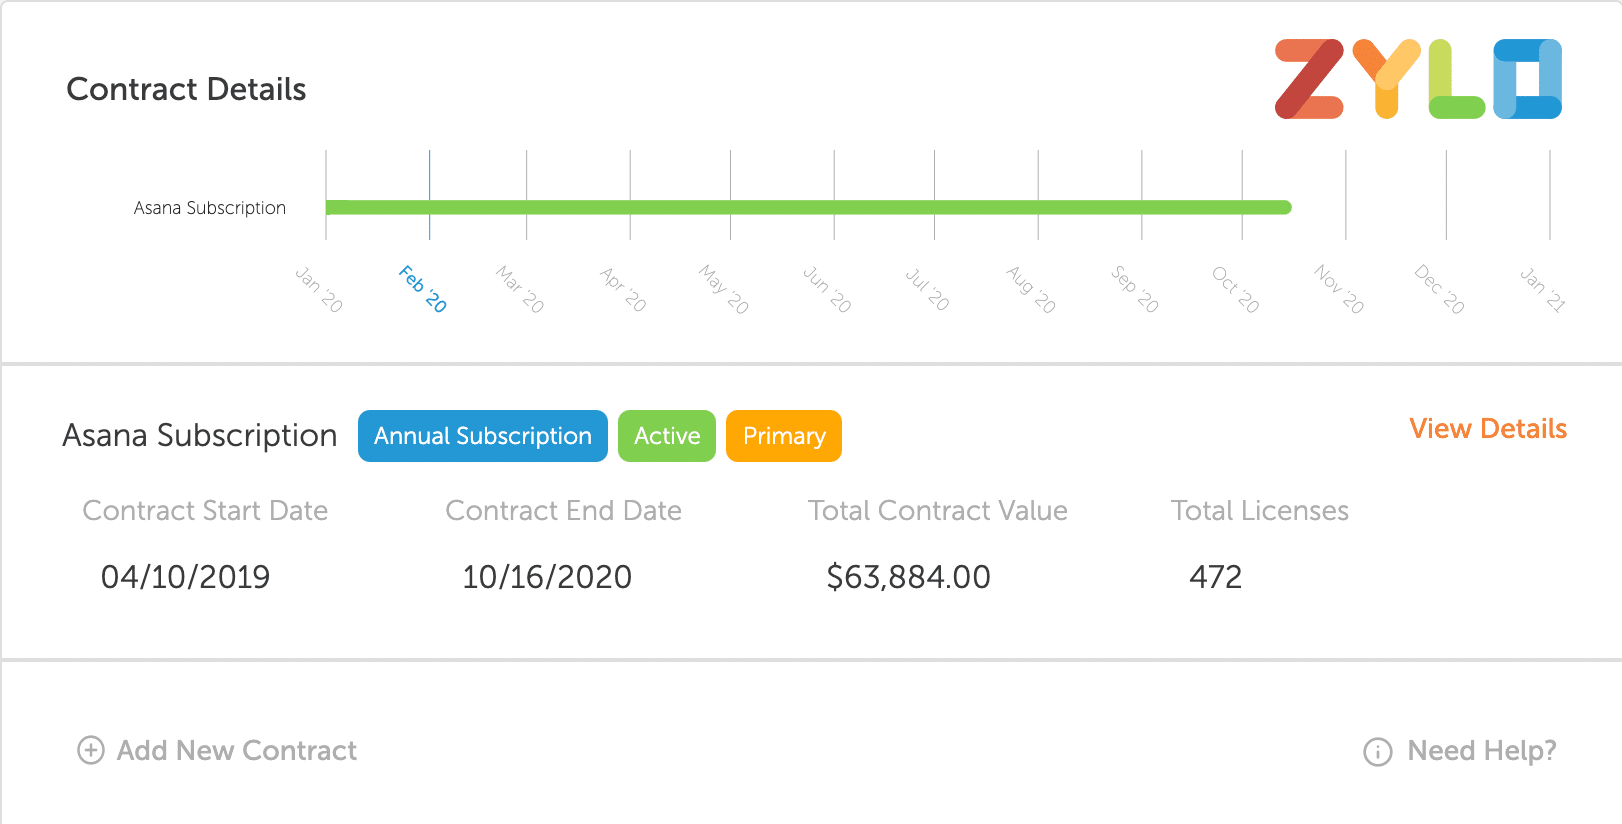Click the contract value $63,884.00
This screenshot has height=824, width=1622.
click(x=908, y=577)
